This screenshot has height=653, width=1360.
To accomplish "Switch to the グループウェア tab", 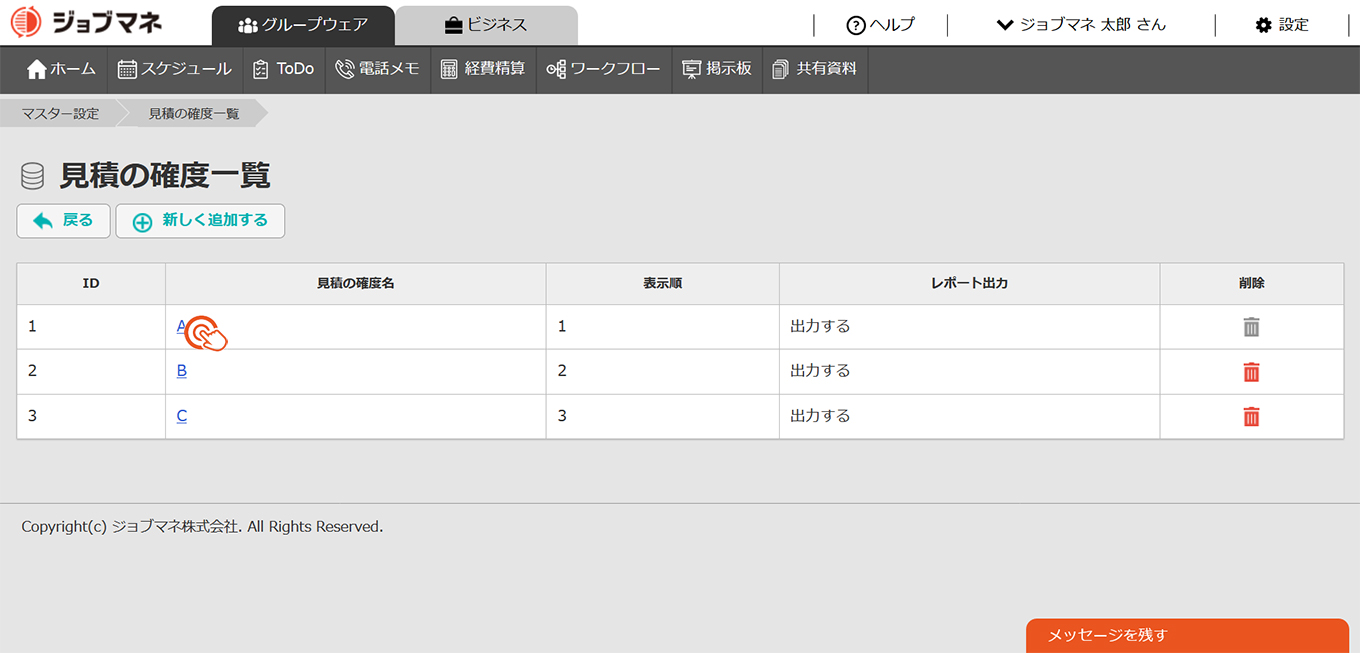I will pos(303,25).
